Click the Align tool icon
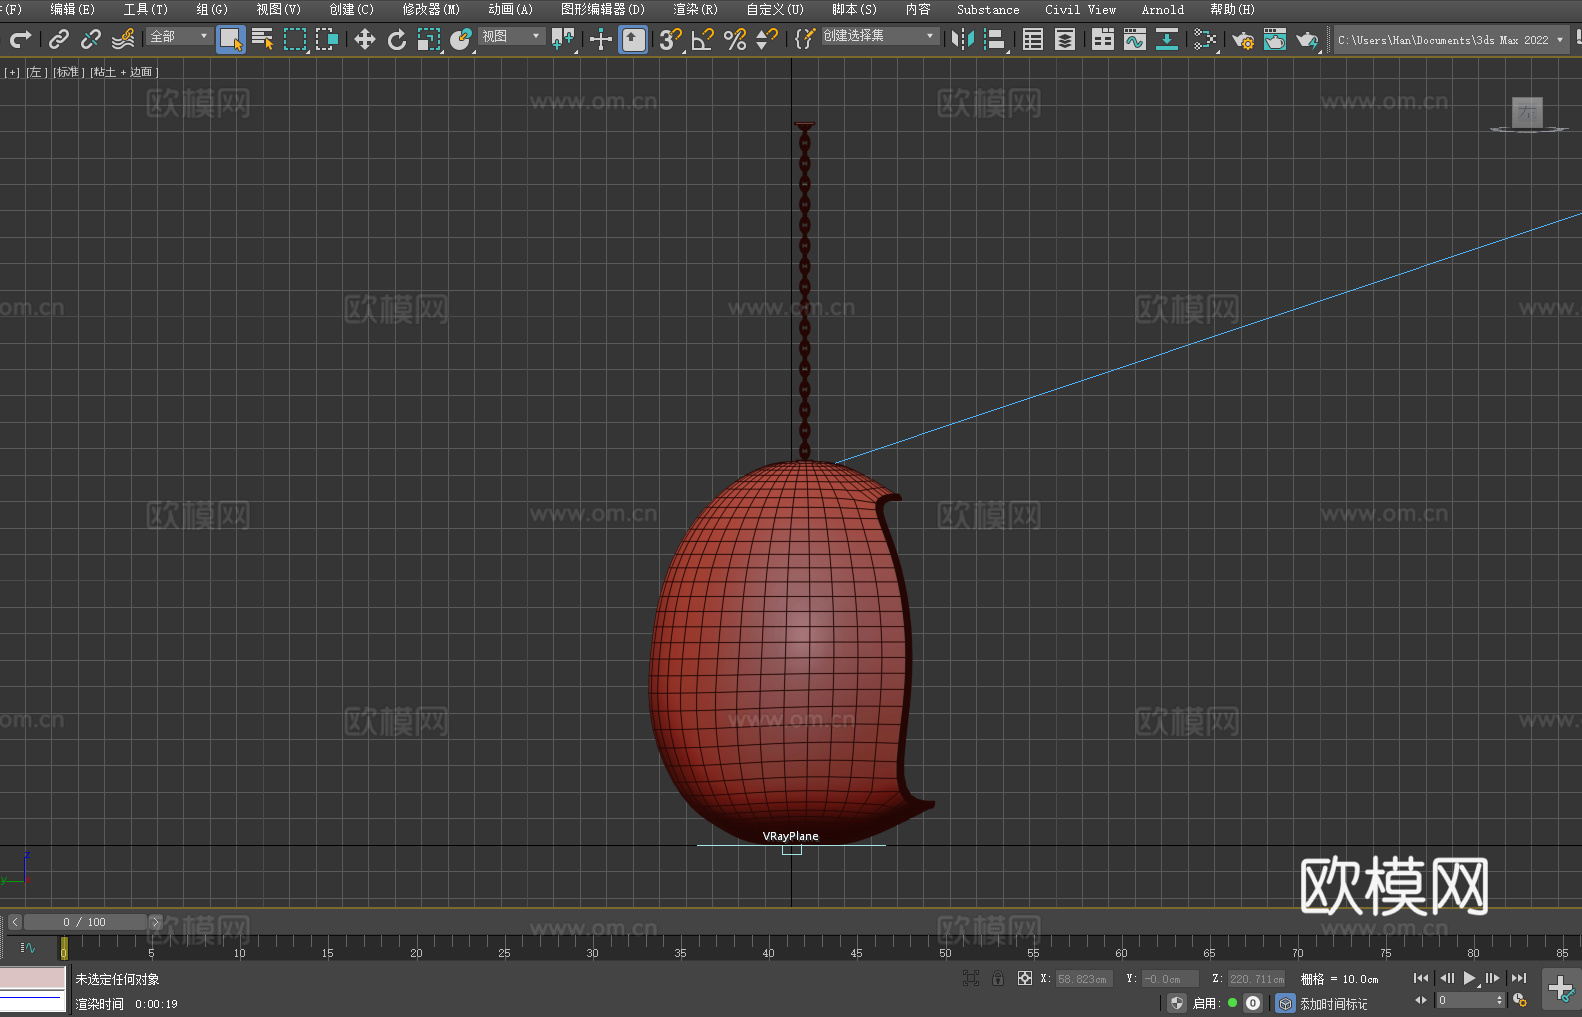1582x1017 pixels. click(x=995, y=39)
